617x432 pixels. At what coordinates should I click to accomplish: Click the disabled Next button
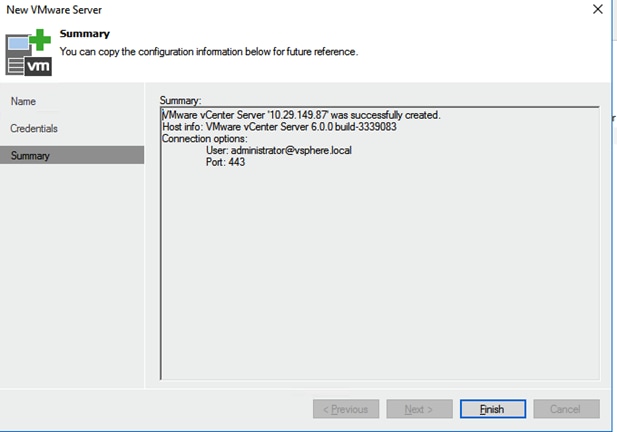coord(419,409)
